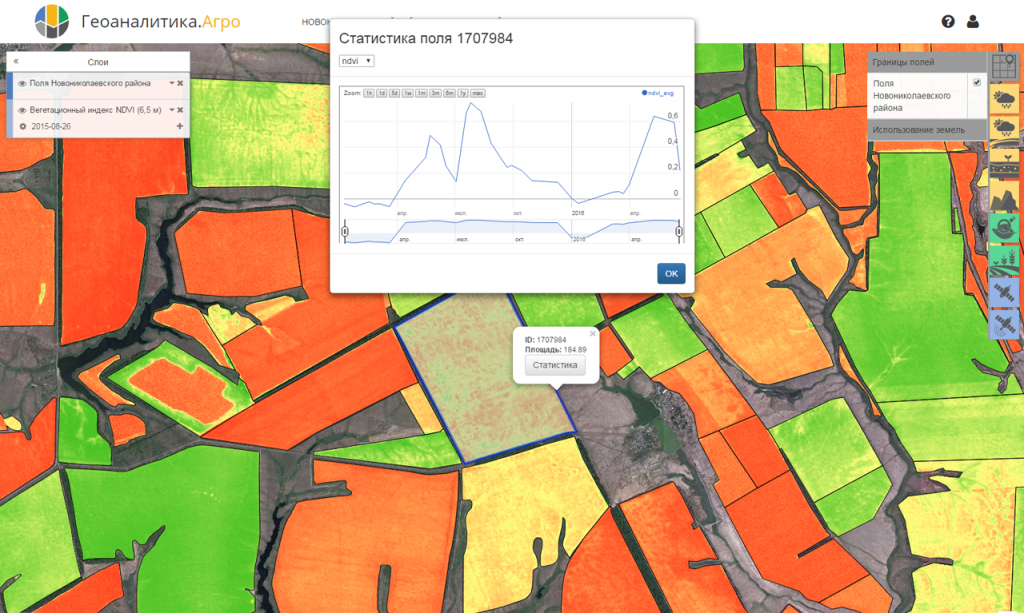The height and width of the screenshot is (613, 1024).
Task: Expand options arrow for NDVI layer
Action: pos(172,110)
